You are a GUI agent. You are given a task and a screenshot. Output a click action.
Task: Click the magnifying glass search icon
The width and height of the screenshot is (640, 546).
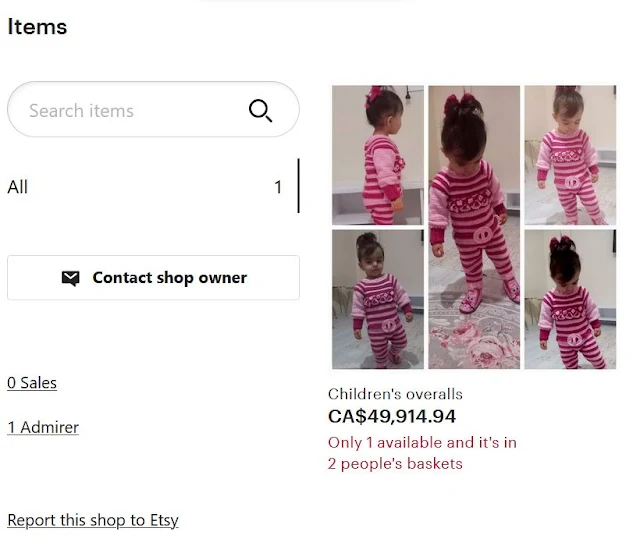[x=260, y=110]
